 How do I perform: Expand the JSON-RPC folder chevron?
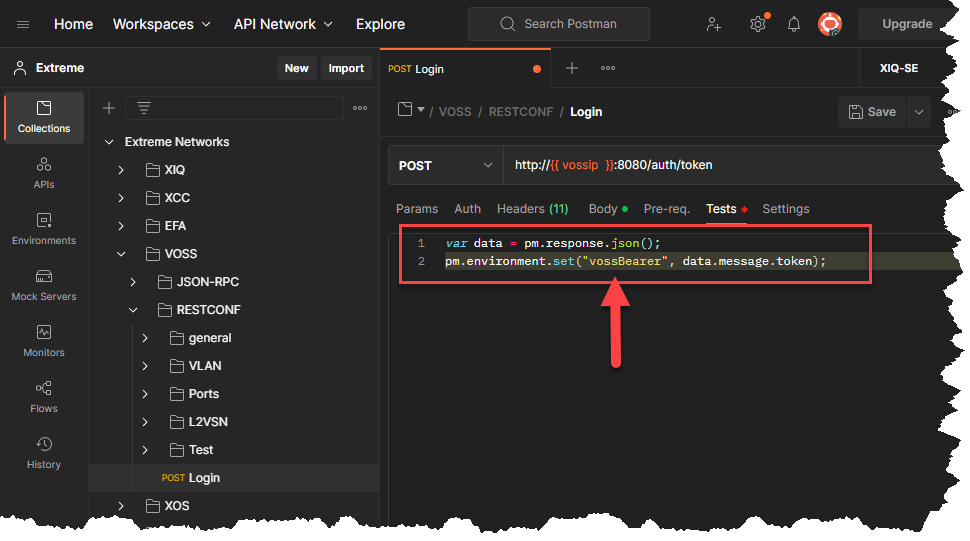point(133,282)
